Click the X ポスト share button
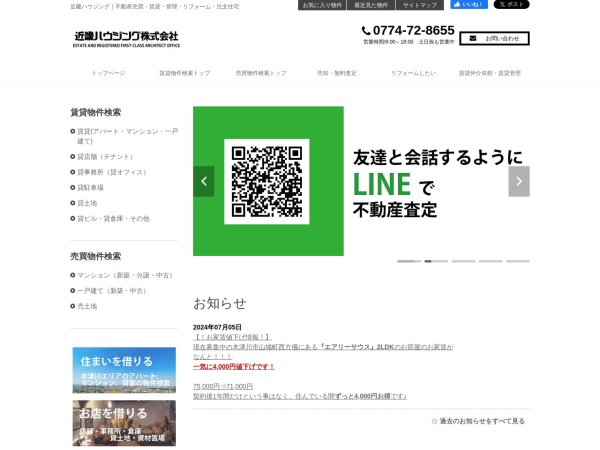The height and width of the screenshot is (450, 600). pos(511,5)
